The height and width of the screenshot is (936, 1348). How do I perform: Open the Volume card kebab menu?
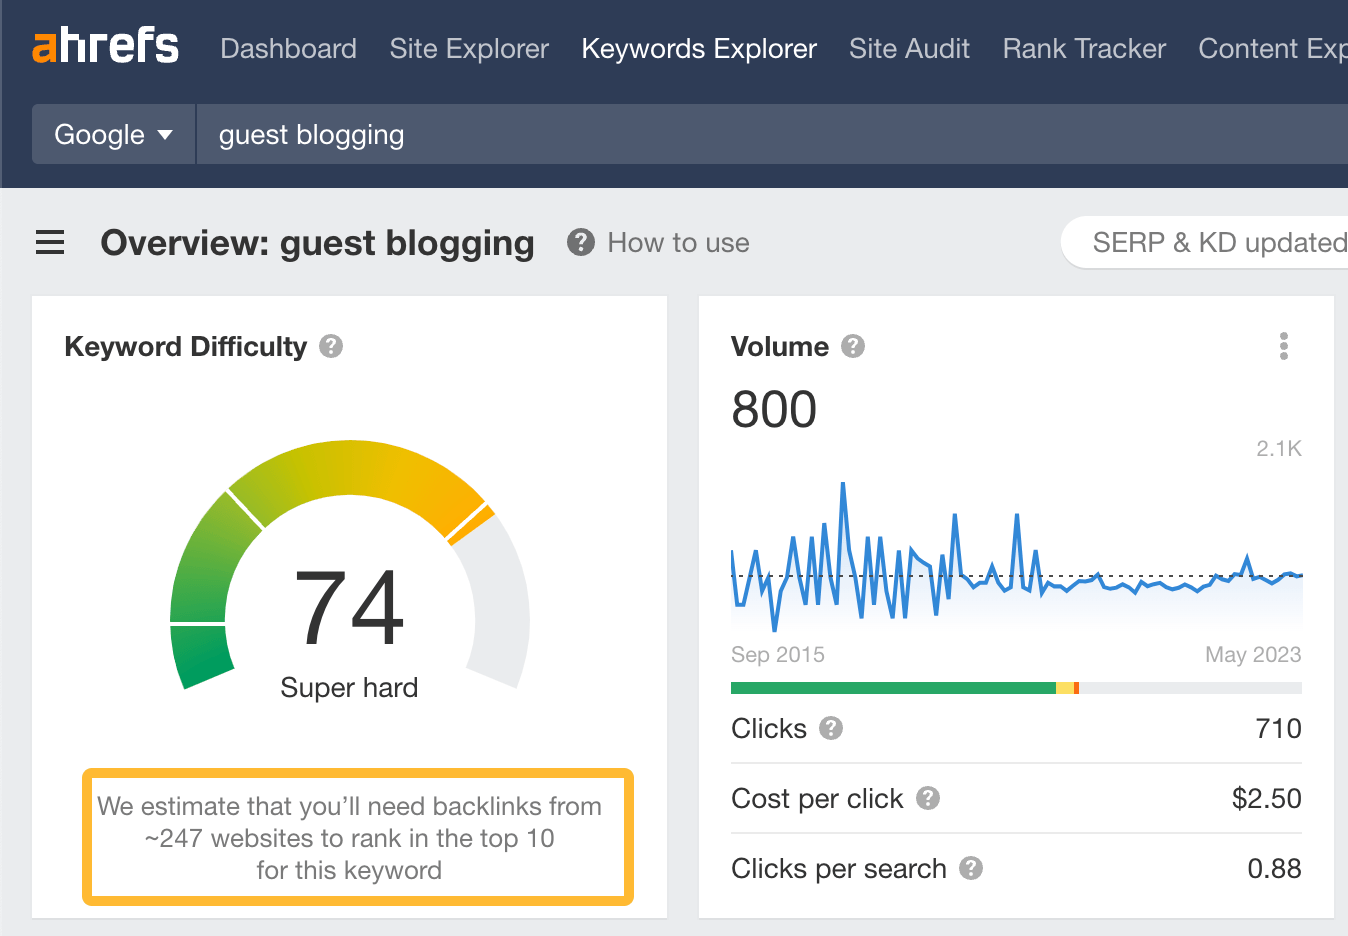point(1283,346)
